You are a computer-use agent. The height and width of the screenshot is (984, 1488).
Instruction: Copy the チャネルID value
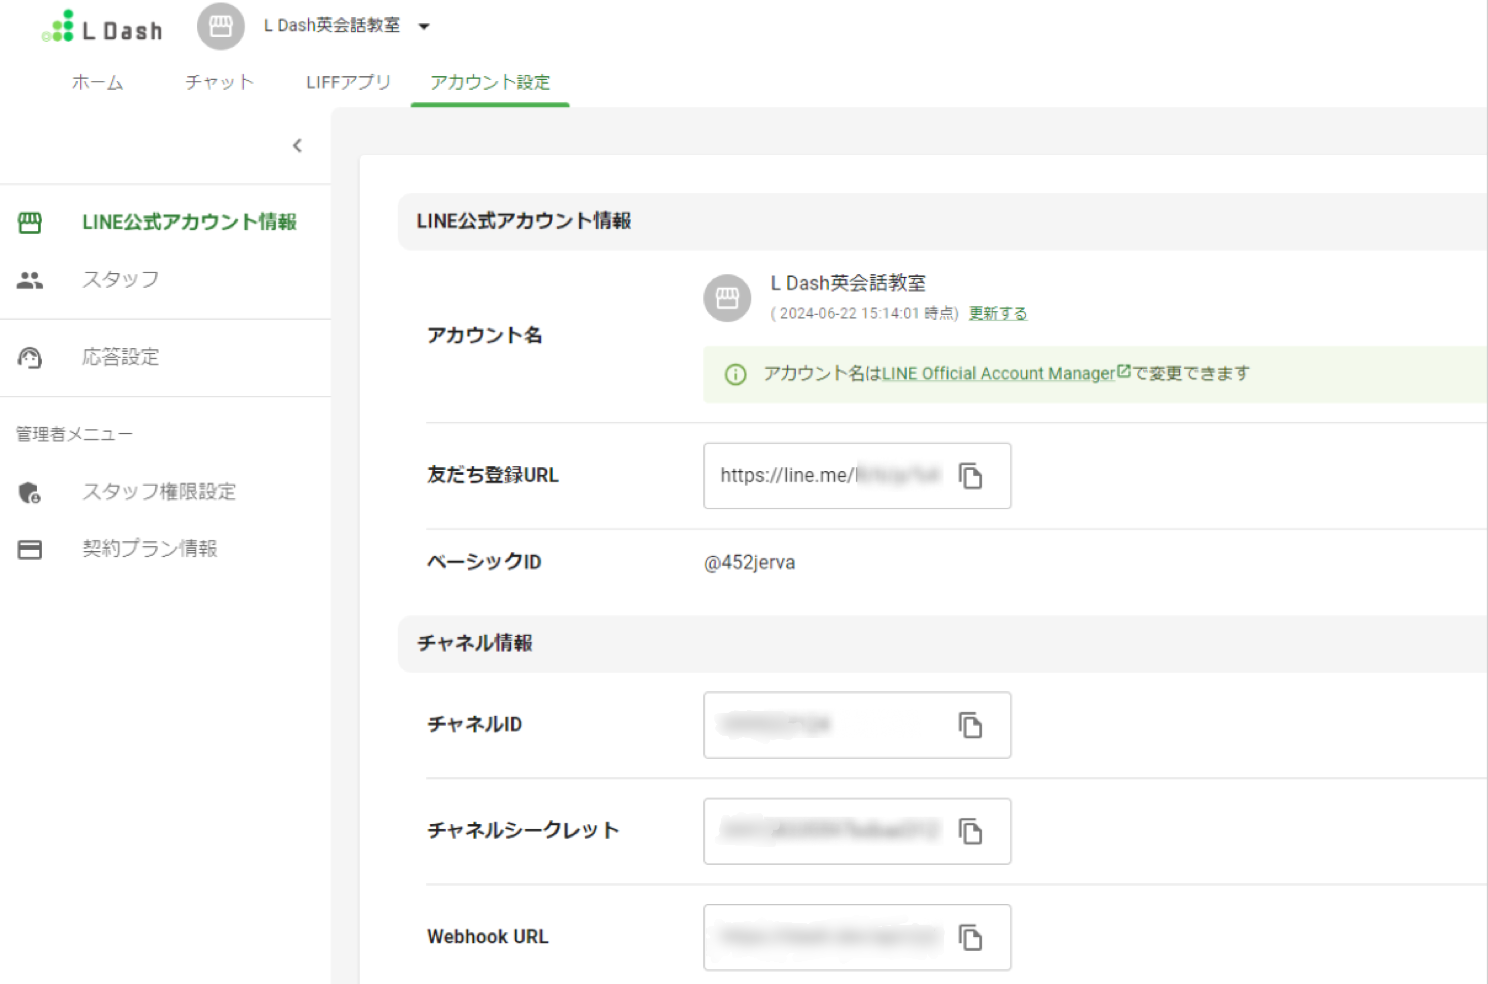tap(971, 726)
